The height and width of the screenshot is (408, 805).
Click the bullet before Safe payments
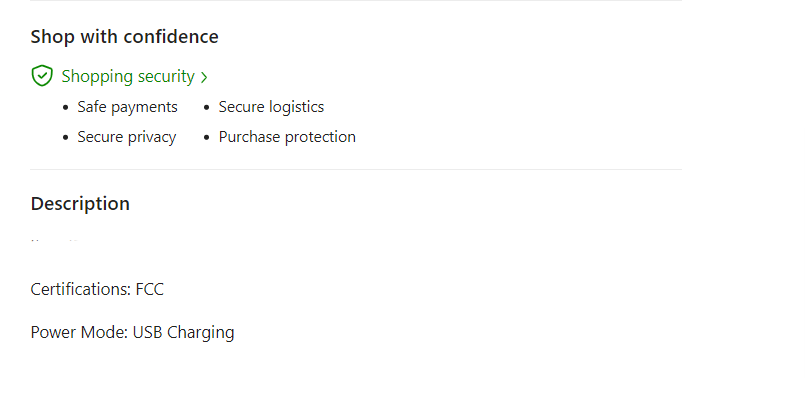pos(66,108)
